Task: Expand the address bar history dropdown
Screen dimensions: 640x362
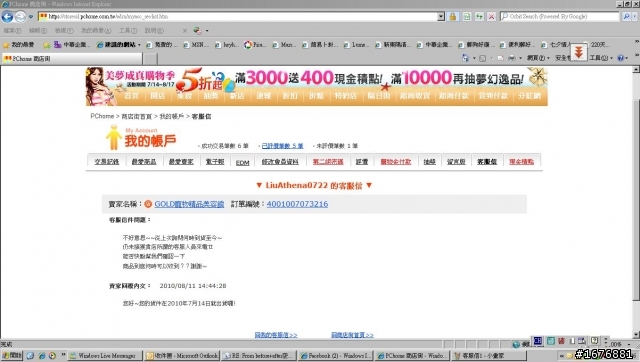Action: click(441, 17)
